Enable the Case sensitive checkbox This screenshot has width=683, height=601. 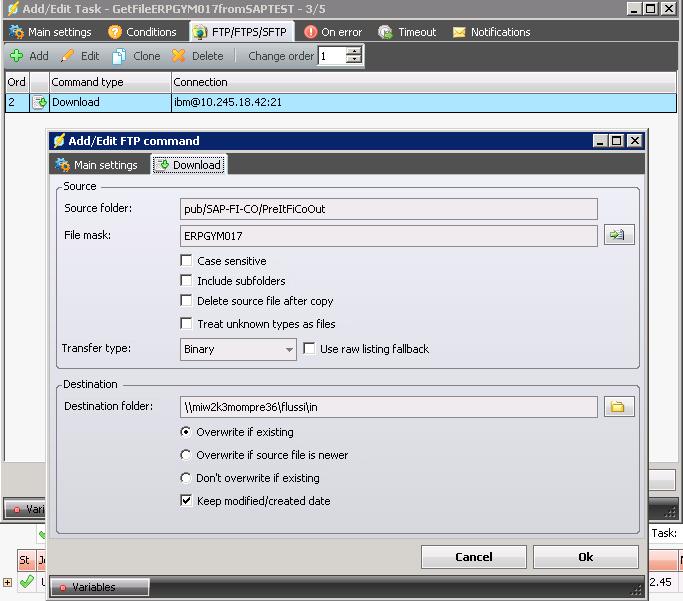(x=186, y=261)
